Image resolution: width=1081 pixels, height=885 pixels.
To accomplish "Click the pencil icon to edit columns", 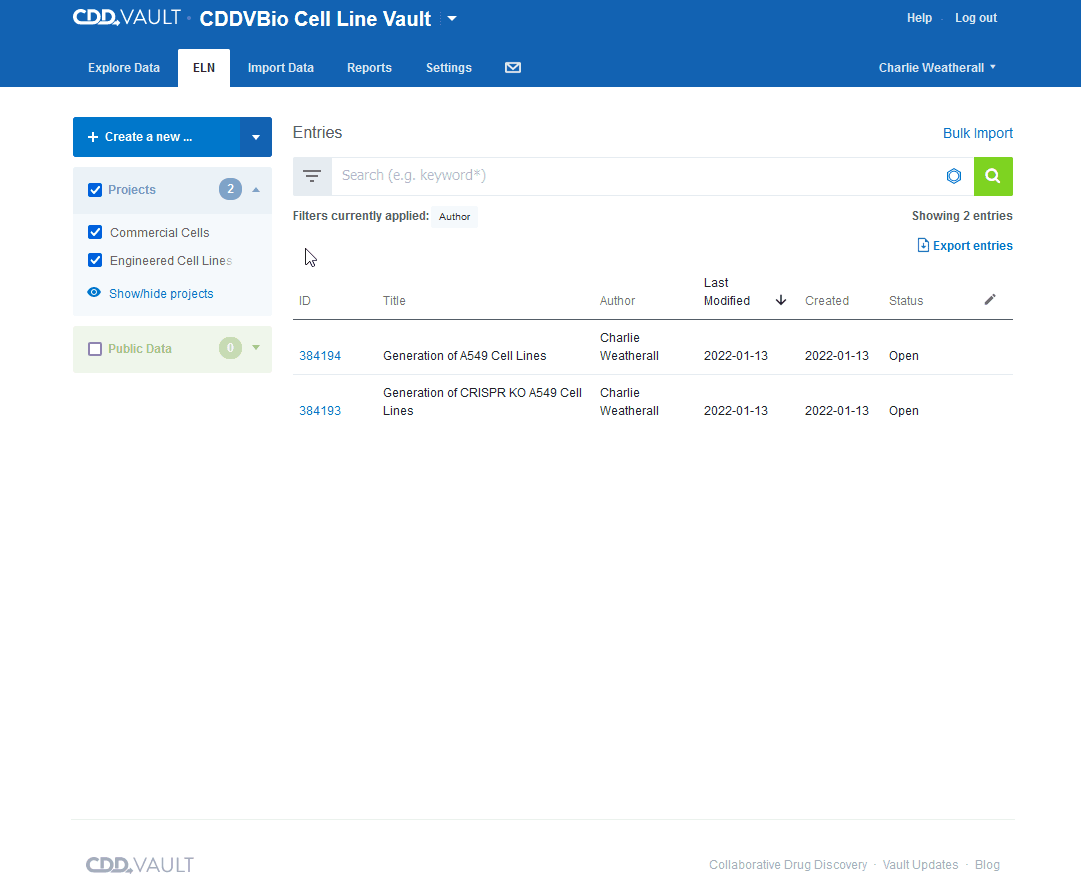I will point(989,299).
